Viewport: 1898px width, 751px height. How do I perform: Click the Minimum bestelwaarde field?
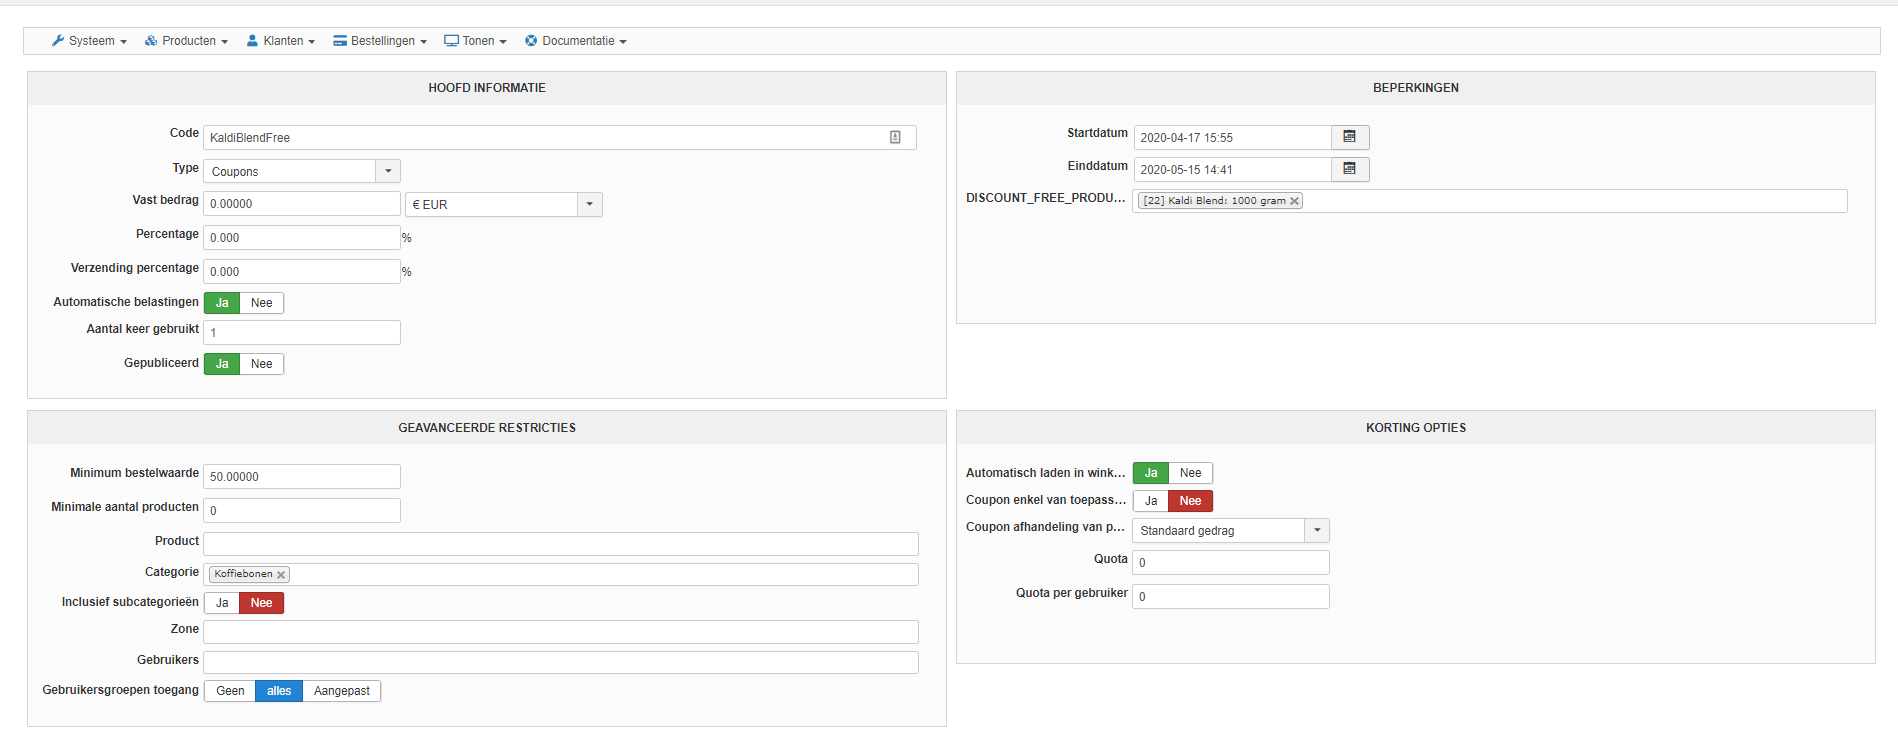[x=302, y=476]
